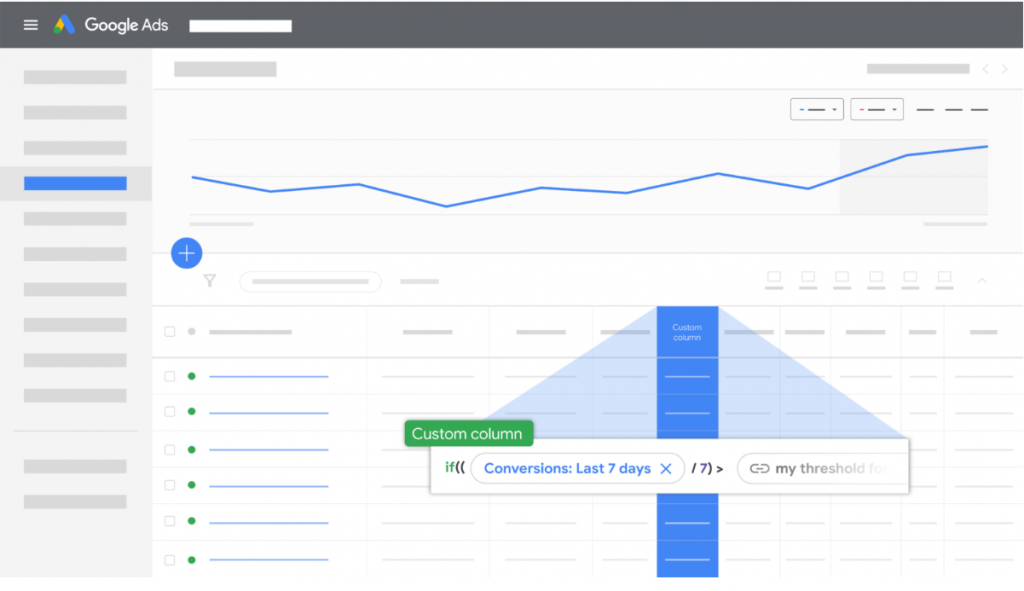Open the blue metric dropdown above chart

(x=817, y=109)
